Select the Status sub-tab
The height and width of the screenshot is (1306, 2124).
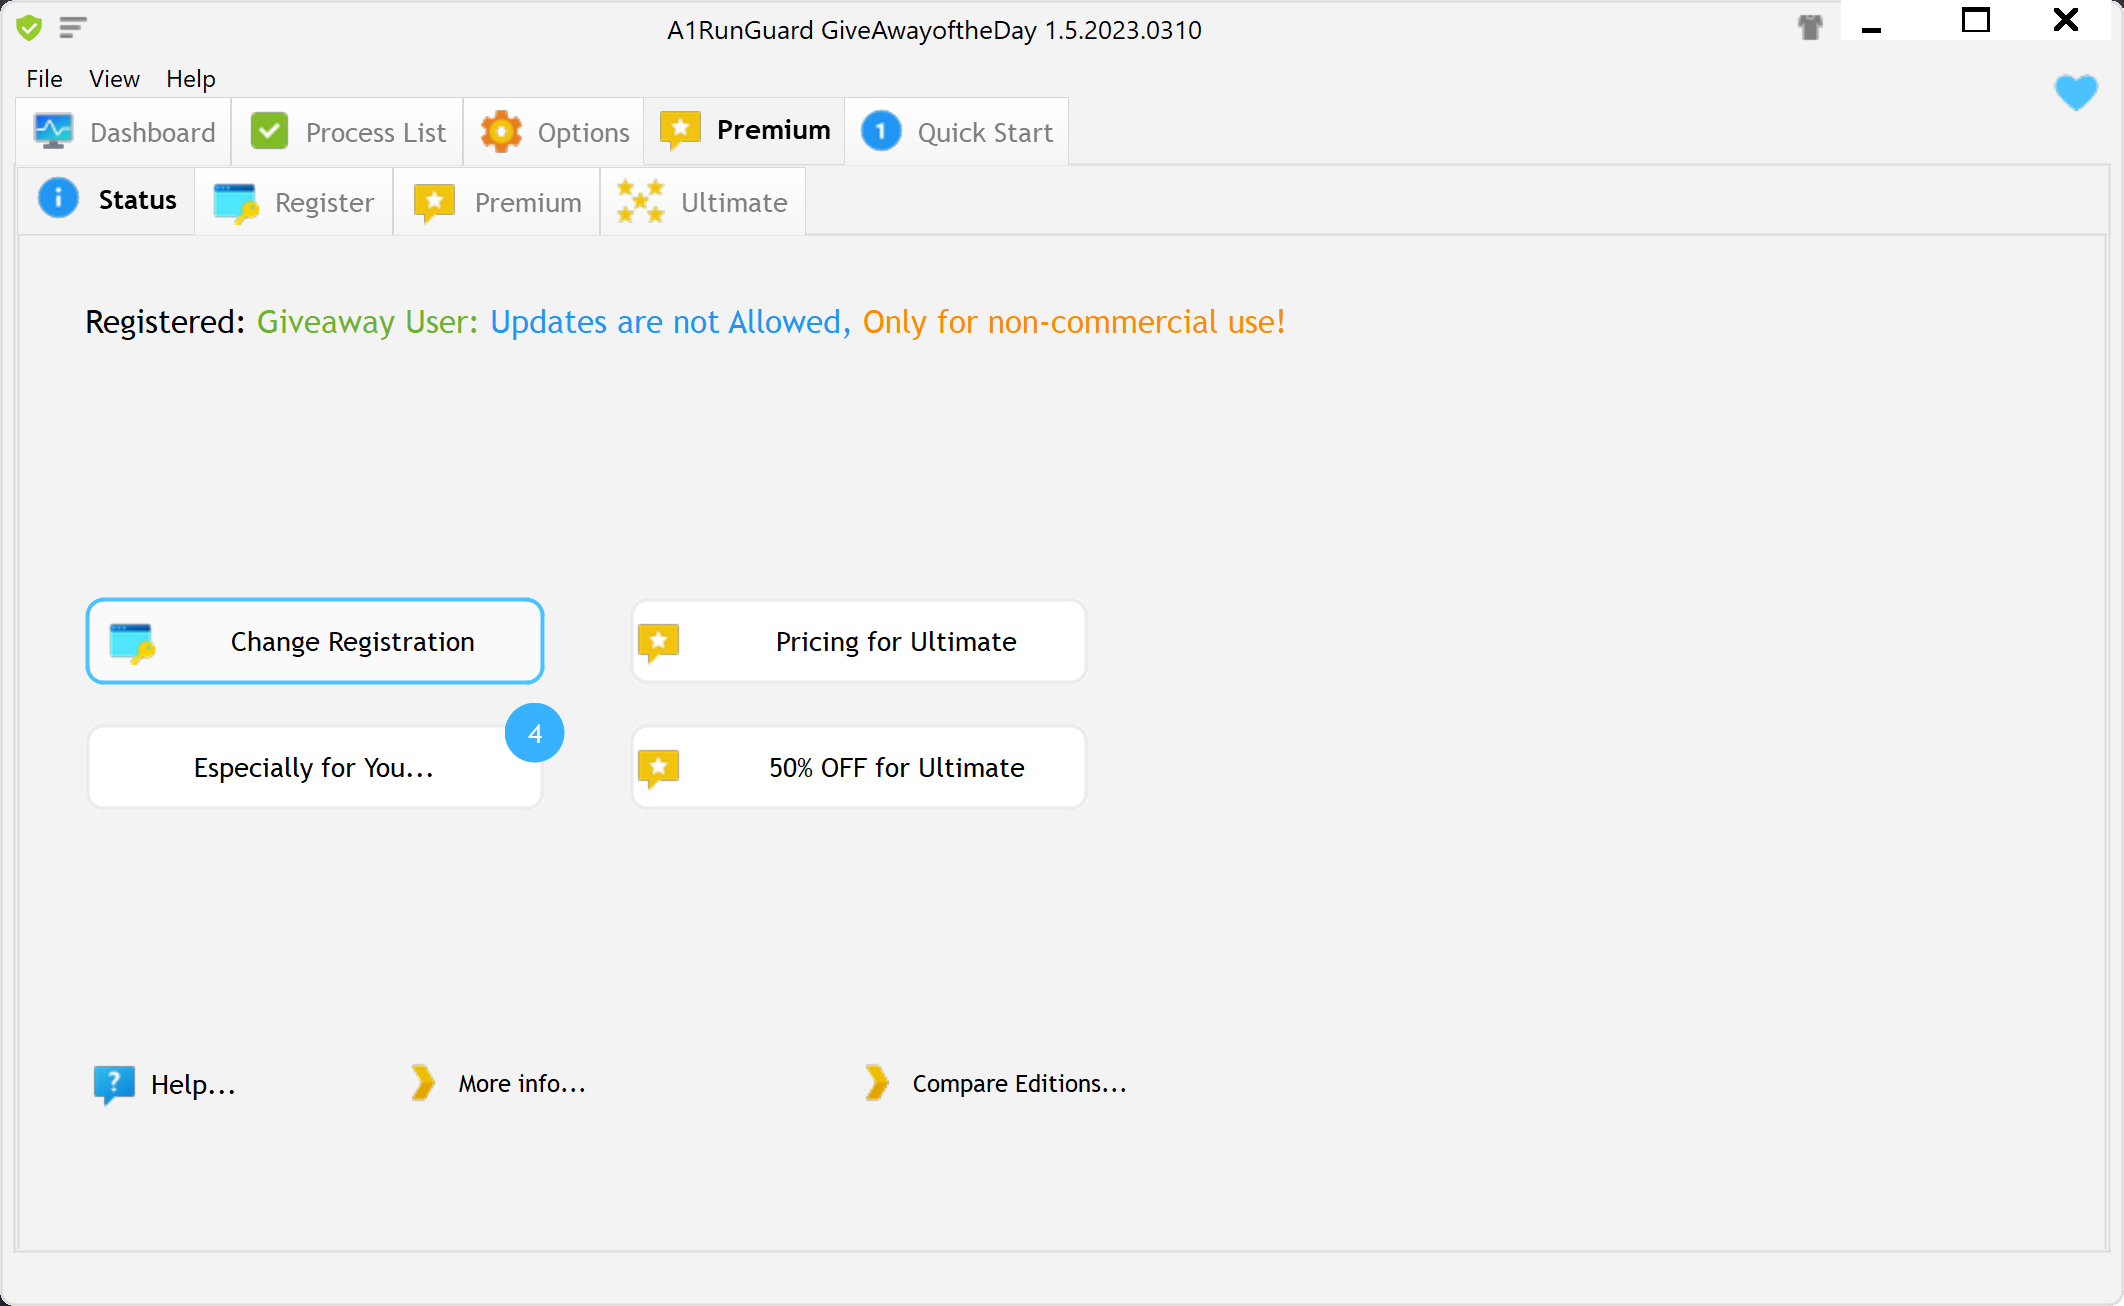(107, 200)
